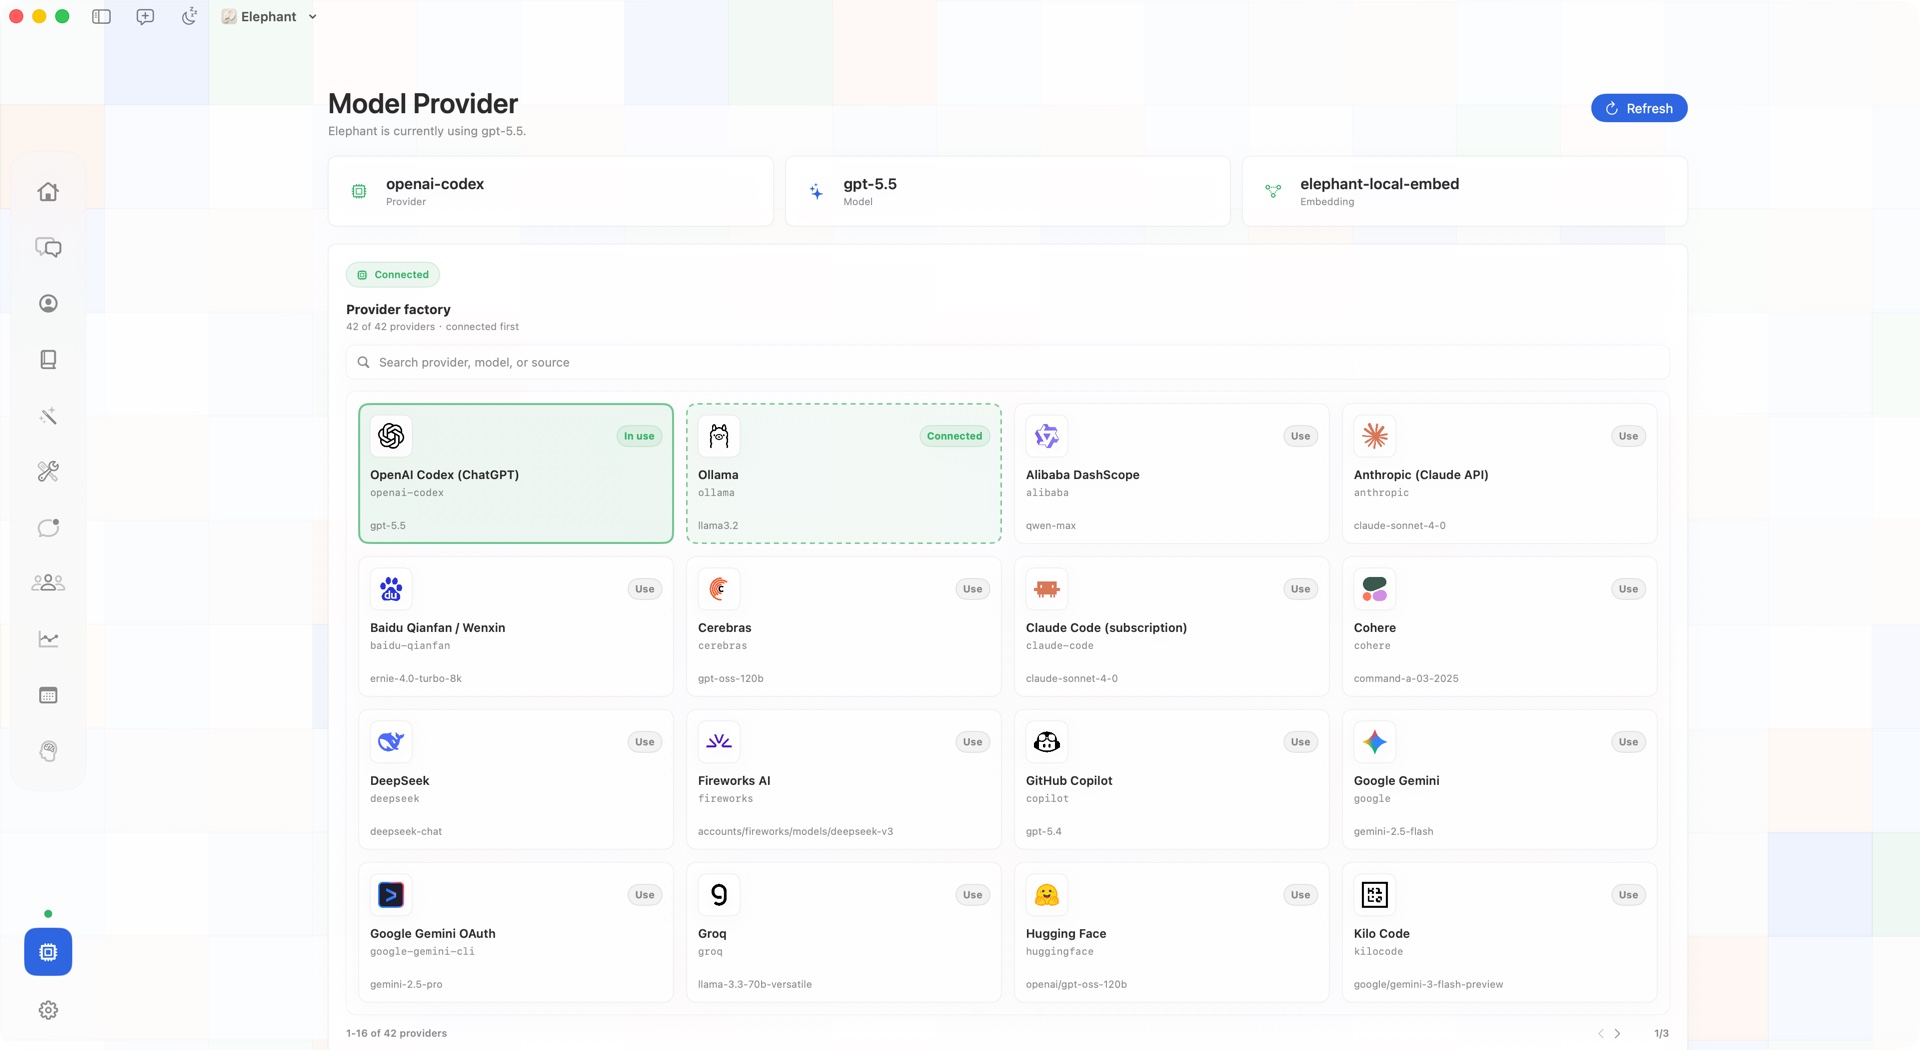
Task: Click the OpenAI Codex logo
Action: coord(391,436)
